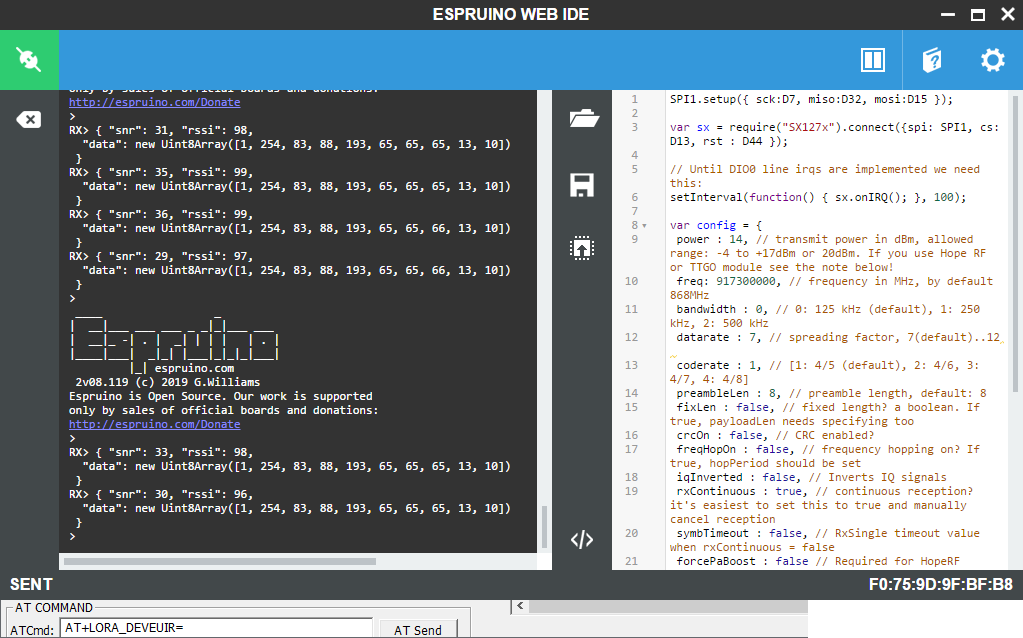Screen dimensions: 1023x638
Task: Click the '2v08.119 (c) 2019 G.Williams' text
Action: tap(168, 382)
